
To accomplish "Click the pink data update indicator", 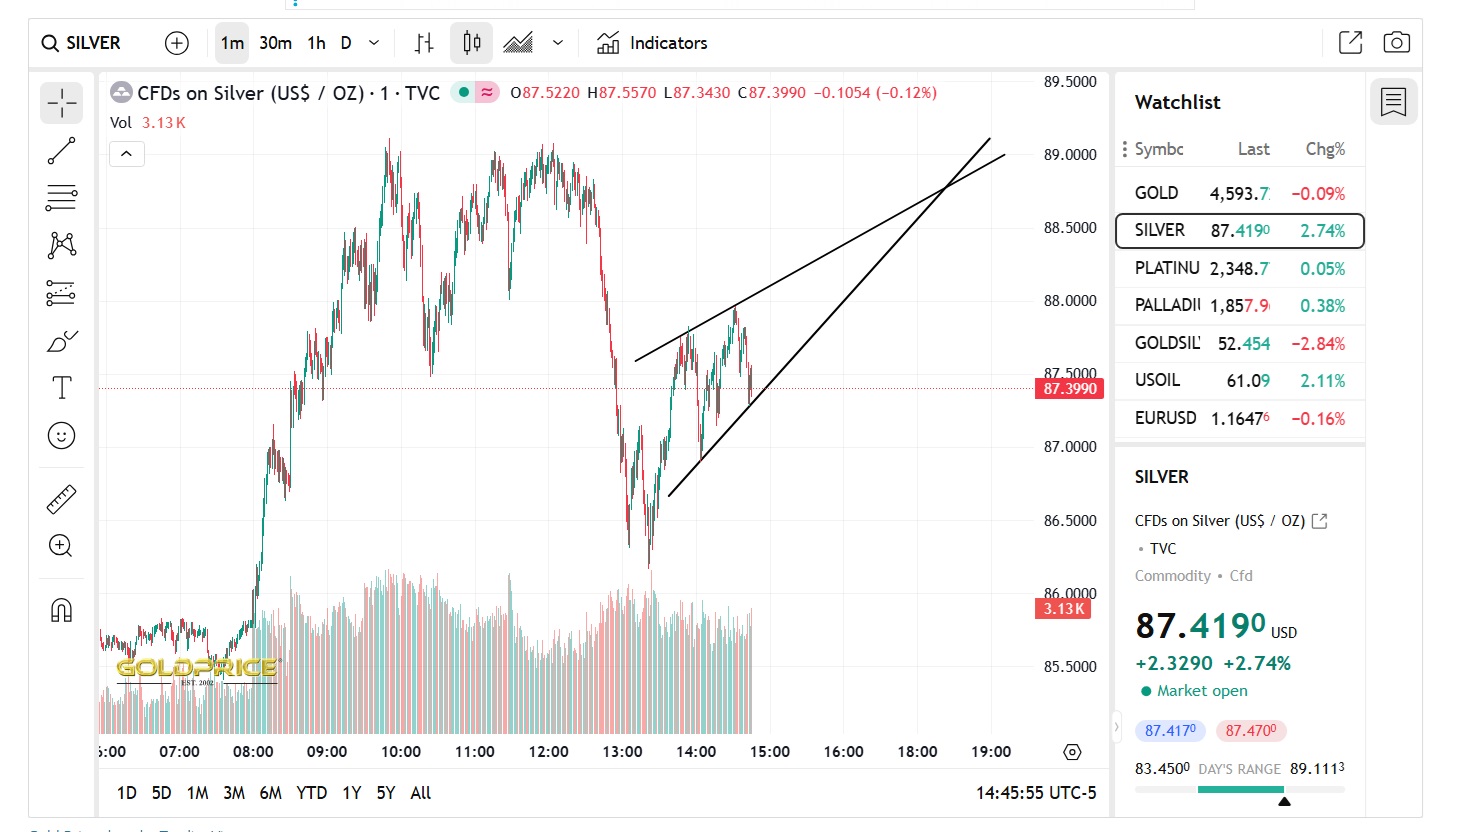I will 487,93.
